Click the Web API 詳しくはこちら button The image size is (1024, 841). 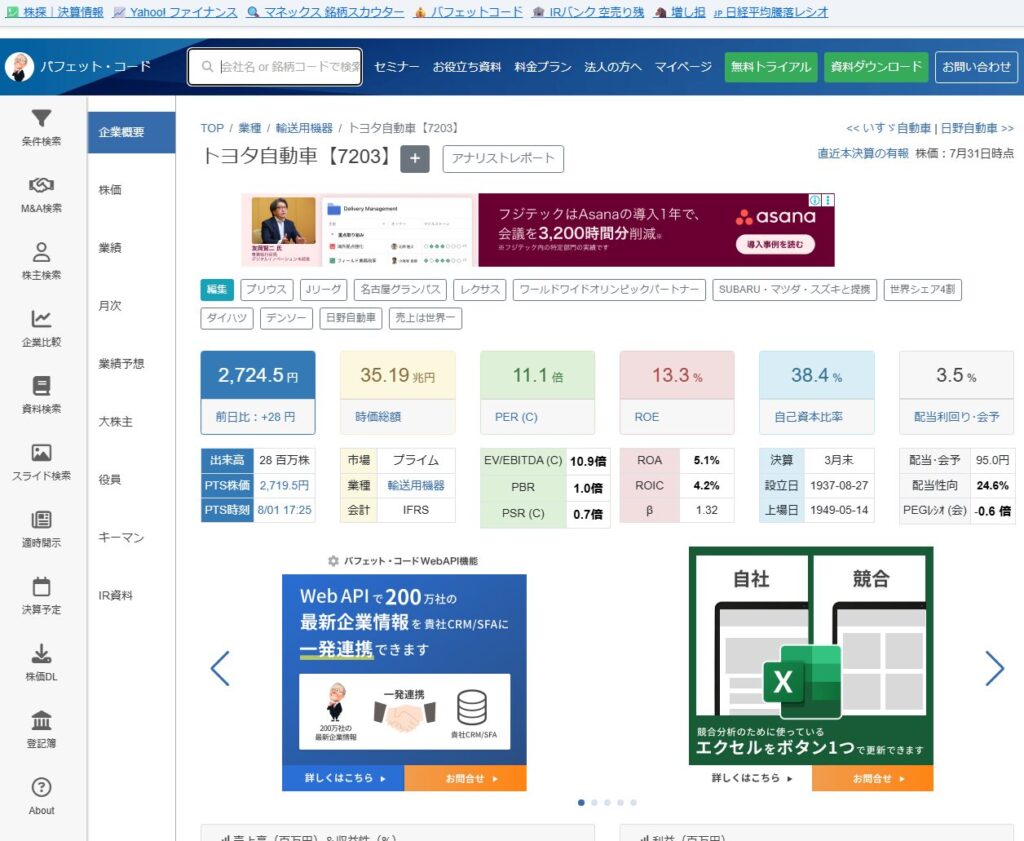[343, 778]
